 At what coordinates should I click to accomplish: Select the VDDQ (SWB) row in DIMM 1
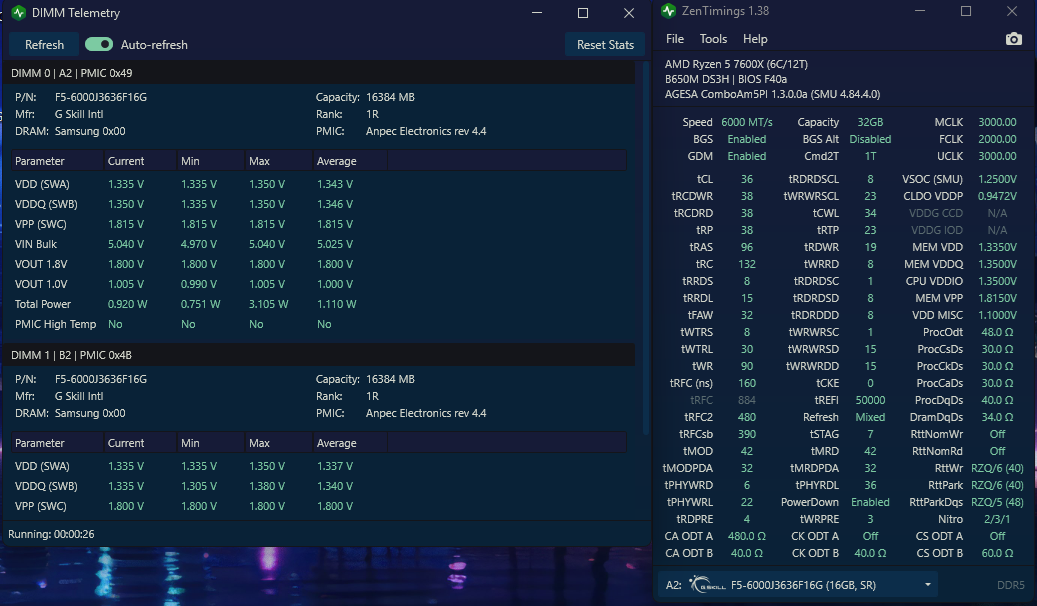[x=319, y=486]
